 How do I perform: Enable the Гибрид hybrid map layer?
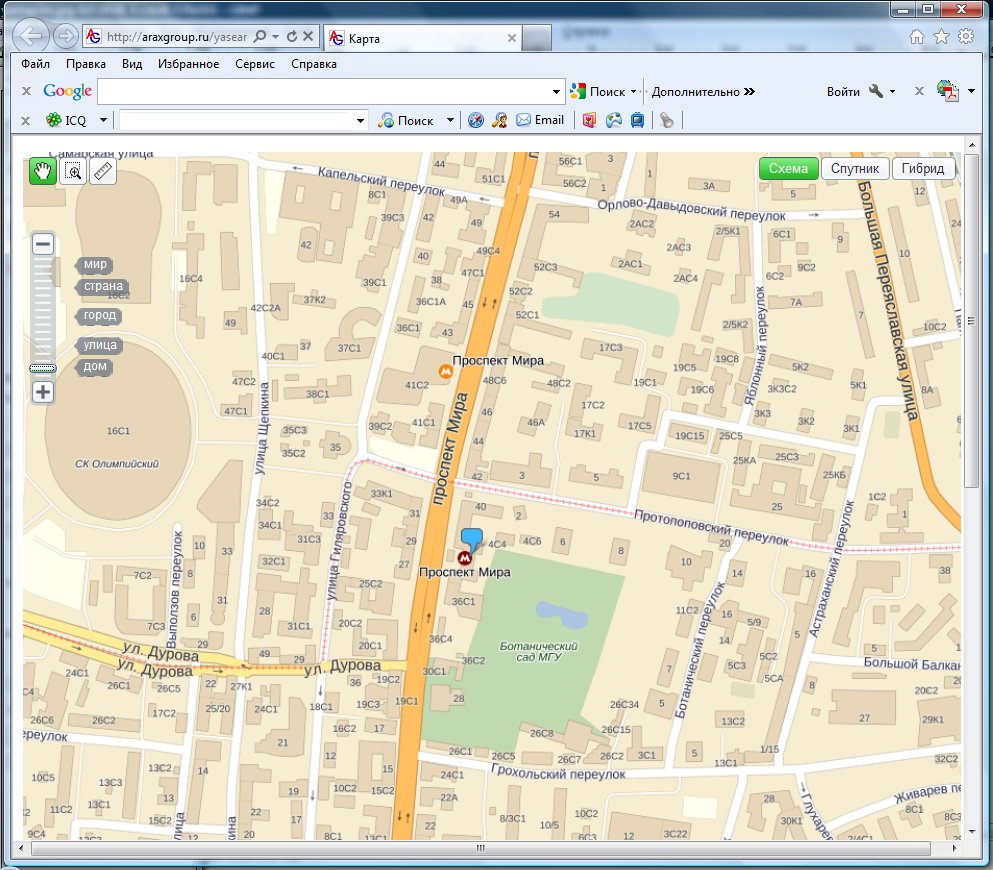tap(922, 169)
